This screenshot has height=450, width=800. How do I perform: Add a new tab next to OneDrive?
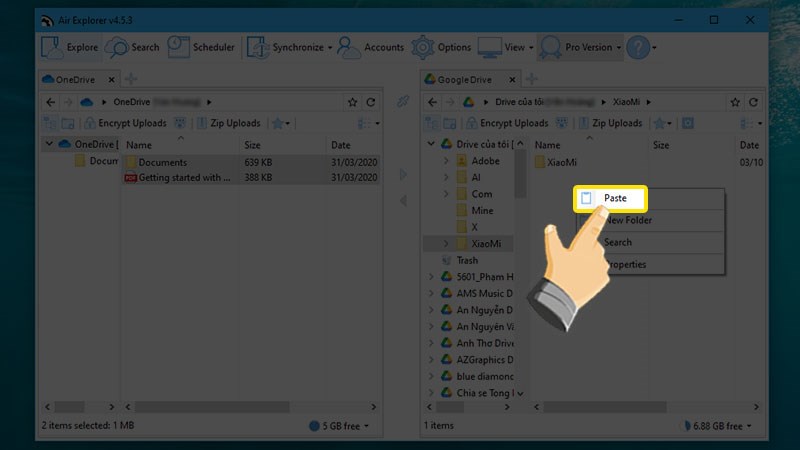pos(131,79)
